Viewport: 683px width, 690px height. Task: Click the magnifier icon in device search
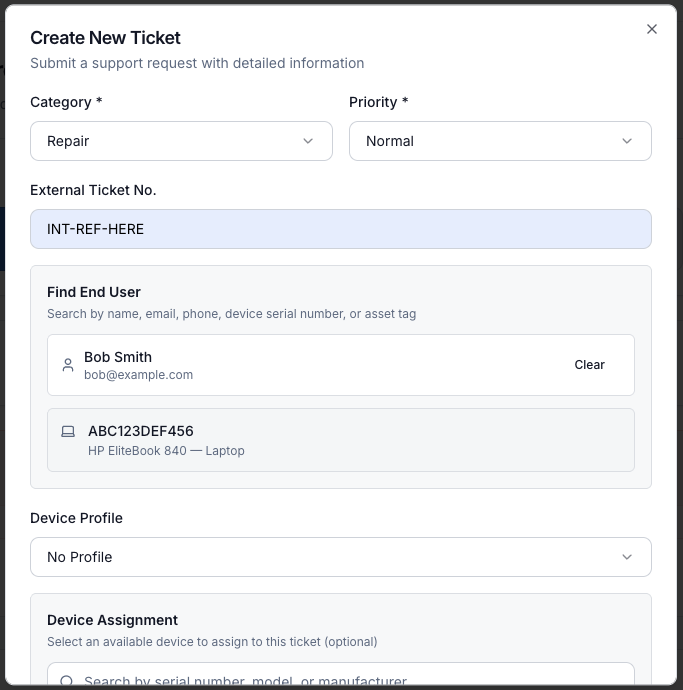pos(68,681)
